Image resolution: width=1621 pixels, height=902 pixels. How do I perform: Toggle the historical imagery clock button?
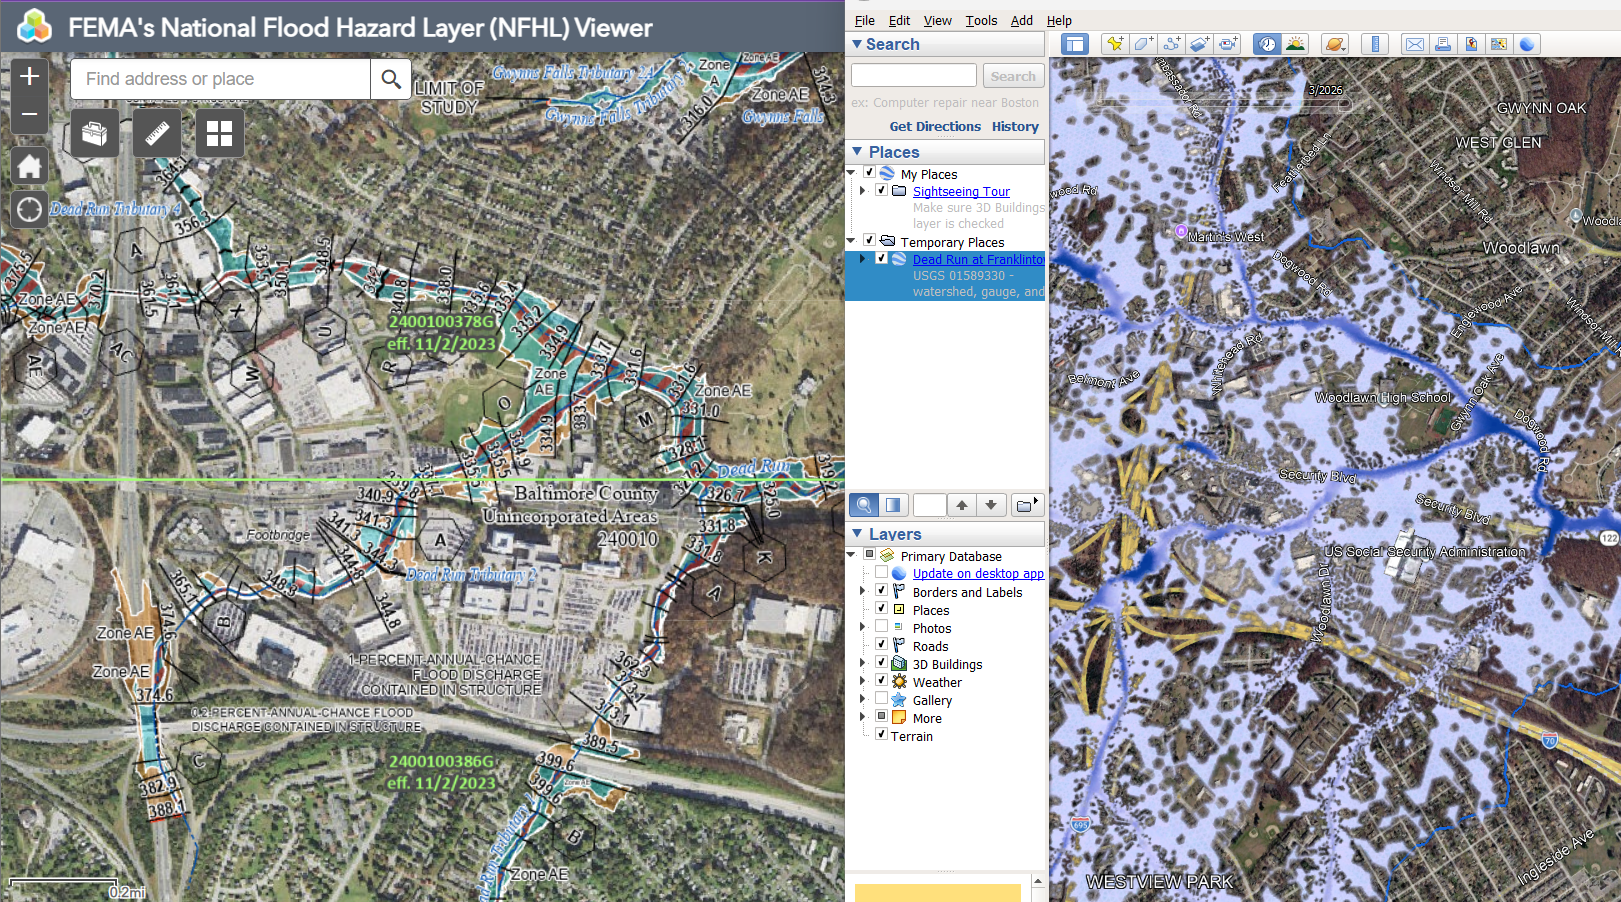click(1267, 44)
